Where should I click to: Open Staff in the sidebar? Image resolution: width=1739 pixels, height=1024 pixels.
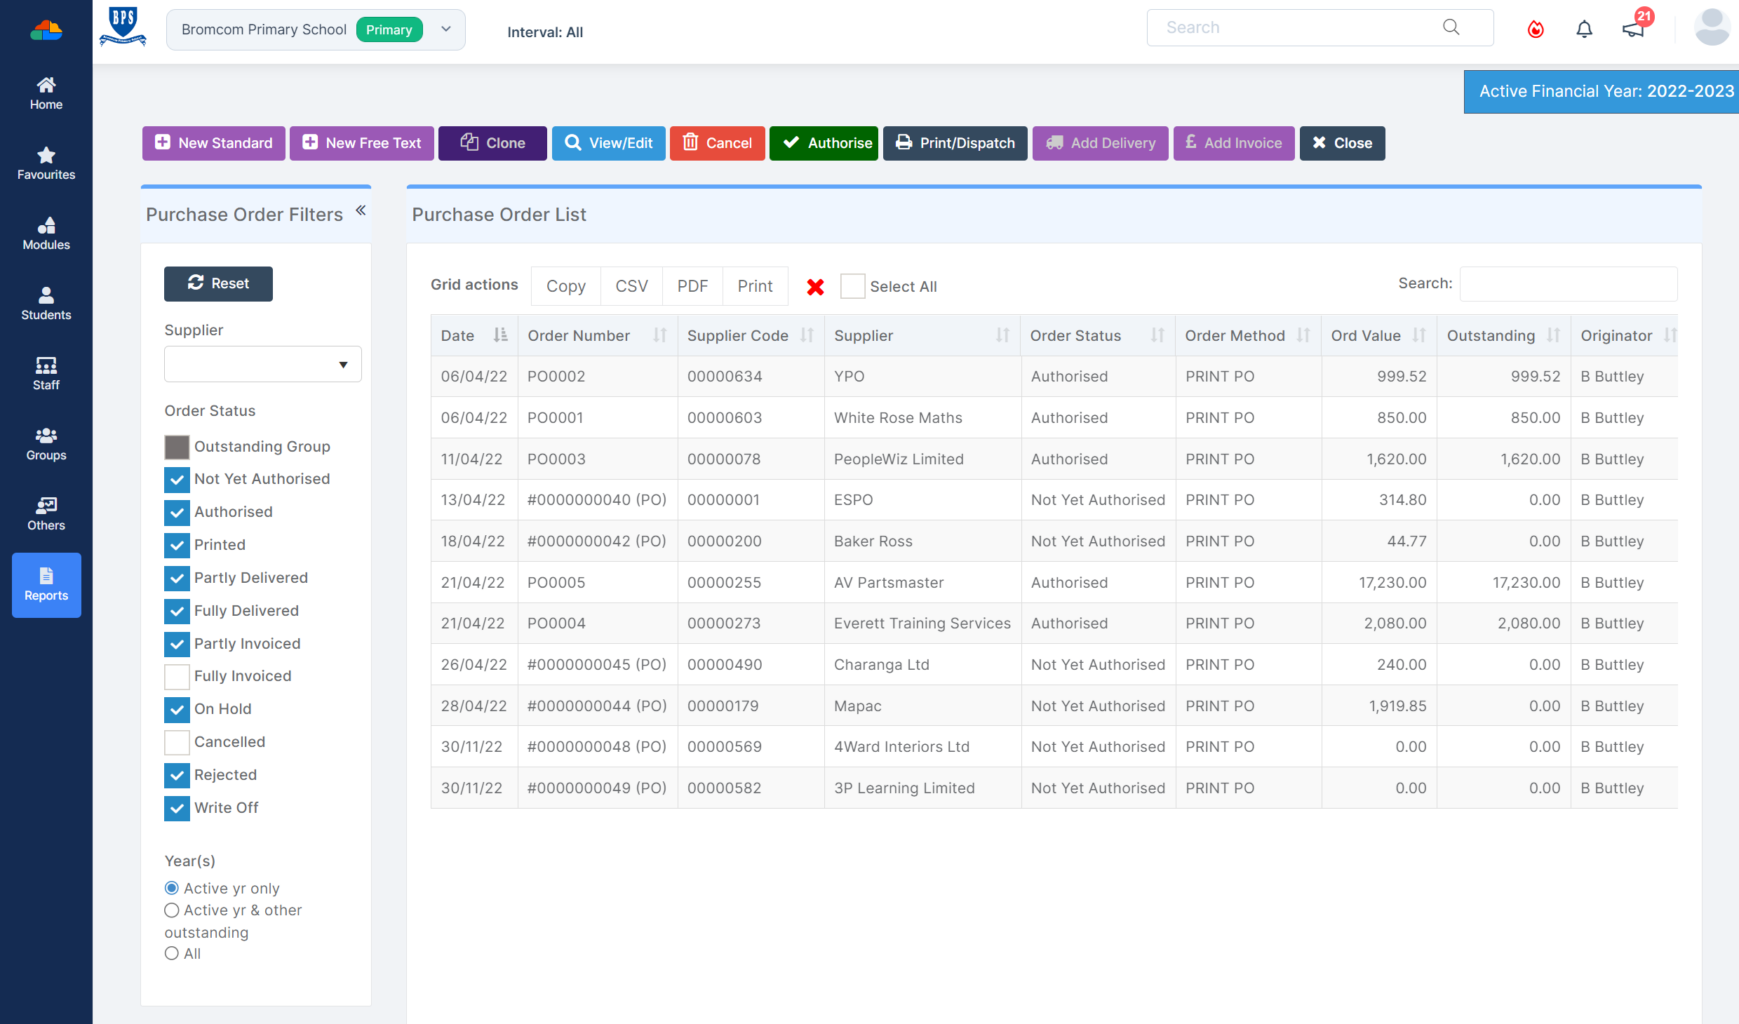tap(46, 373)
